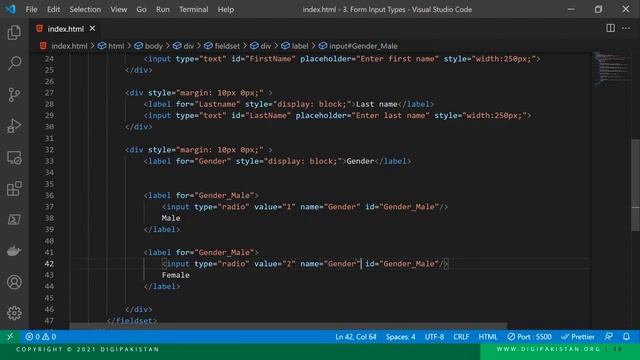Image resolution: width=640 pixels, height=360 pixels.
Task: Click the FirstName id value on line 24
Action: coord(271,59)
